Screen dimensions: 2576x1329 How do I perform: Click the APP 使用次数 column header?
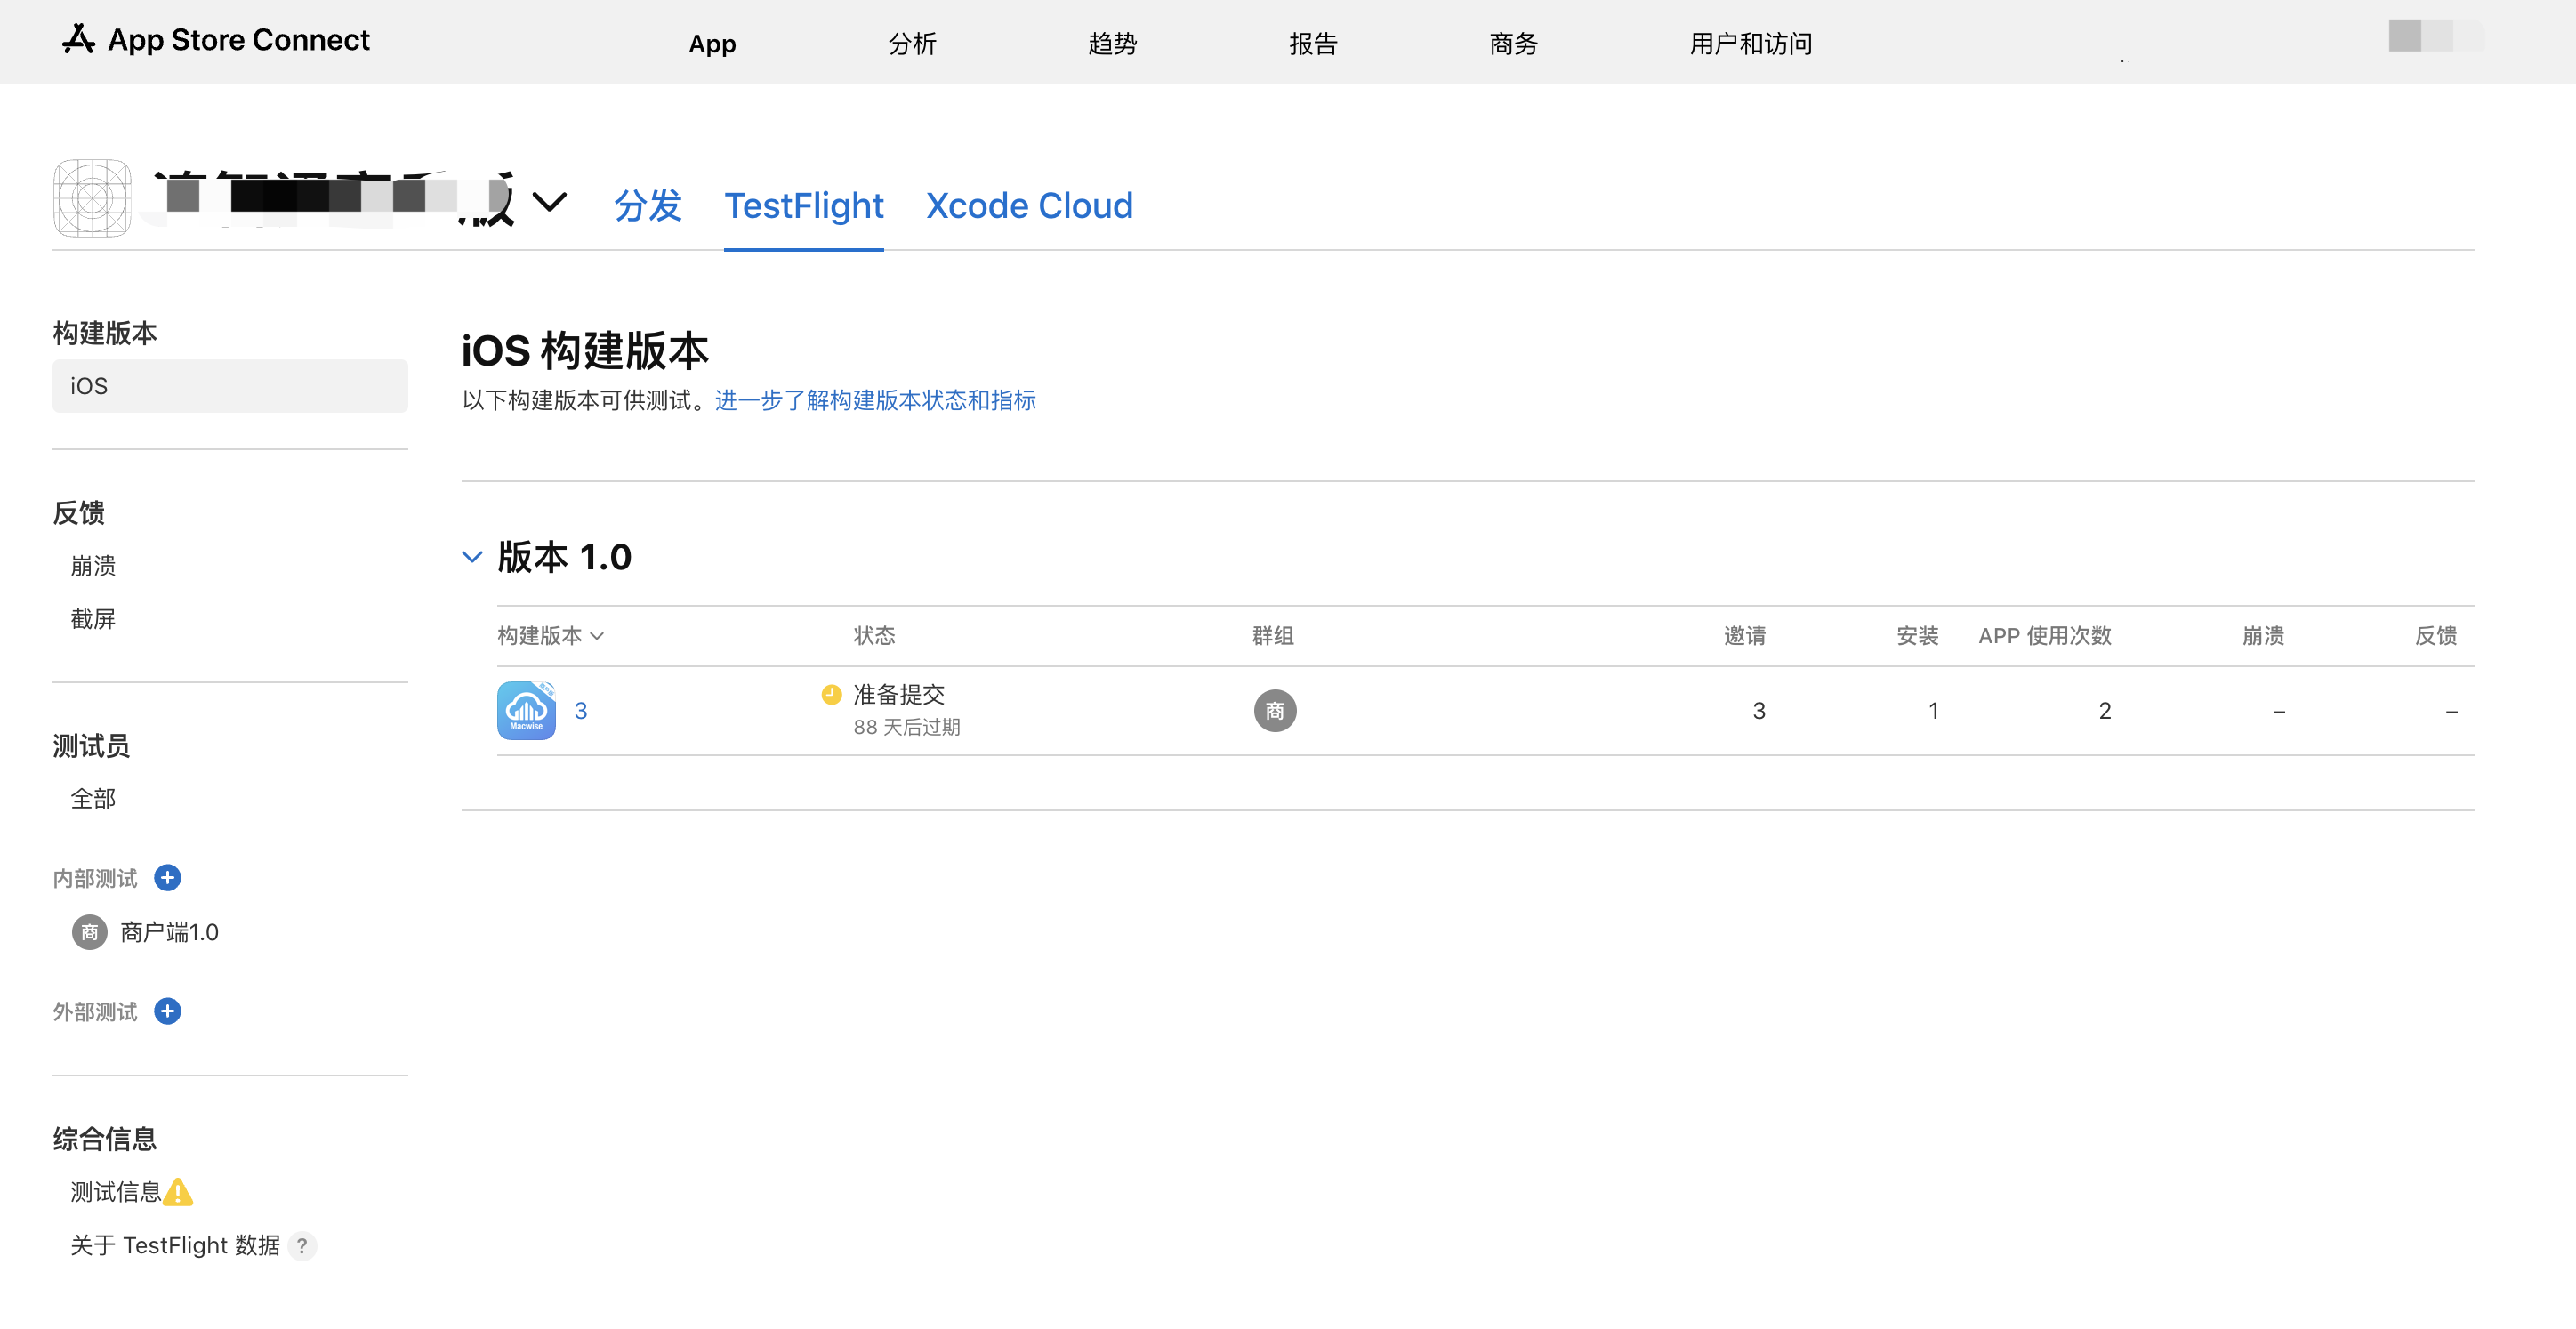2044,636
